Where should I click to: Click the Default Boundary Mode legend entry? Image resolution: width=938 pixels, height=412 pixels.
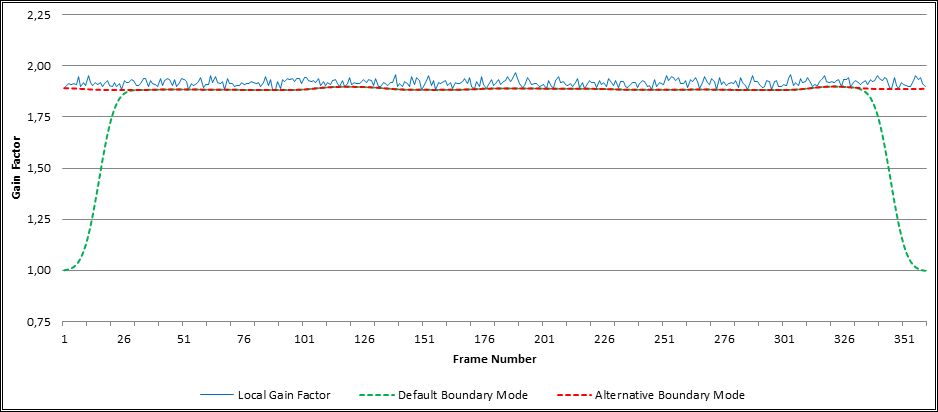pos(444,395)
